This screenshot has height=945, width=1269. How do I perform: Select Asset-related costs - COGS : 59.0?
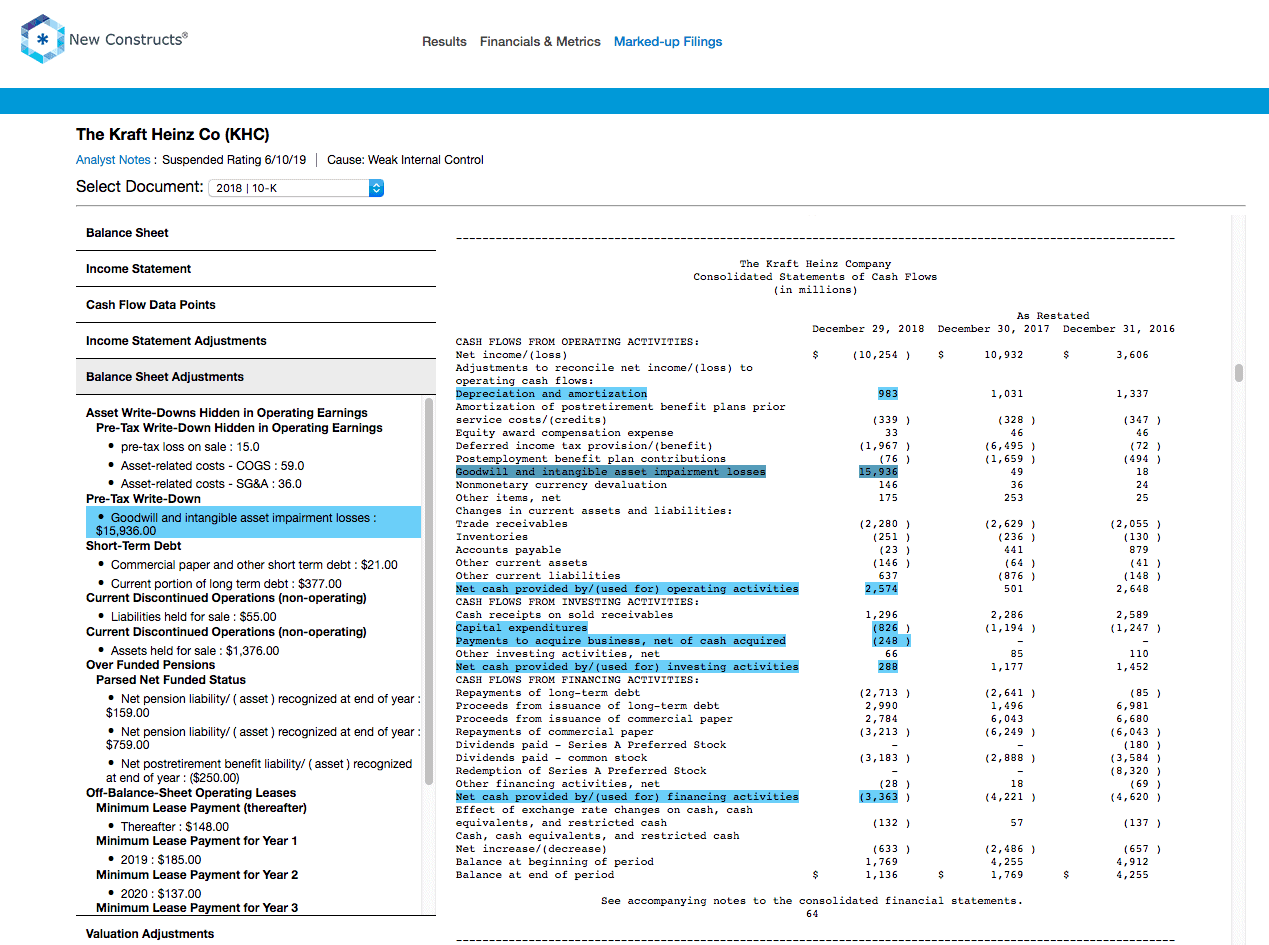(x=213, y=466)
